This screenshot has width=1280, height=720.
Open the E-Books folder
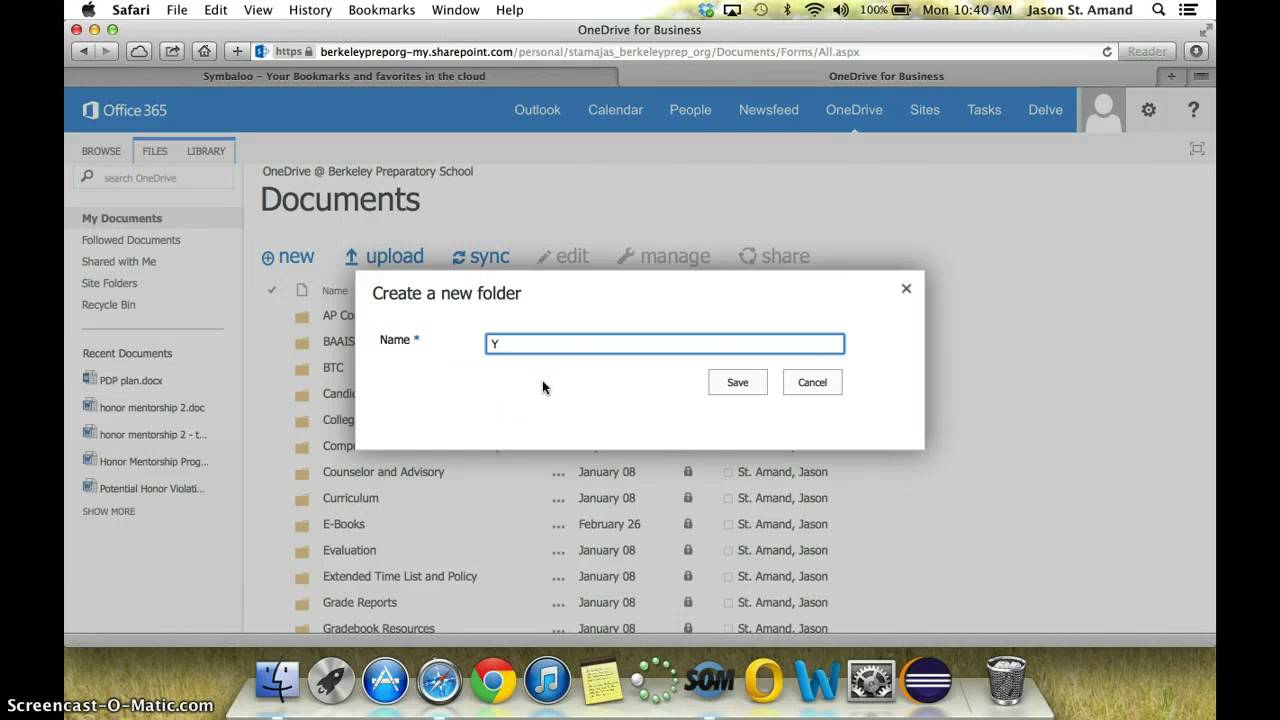343,524
